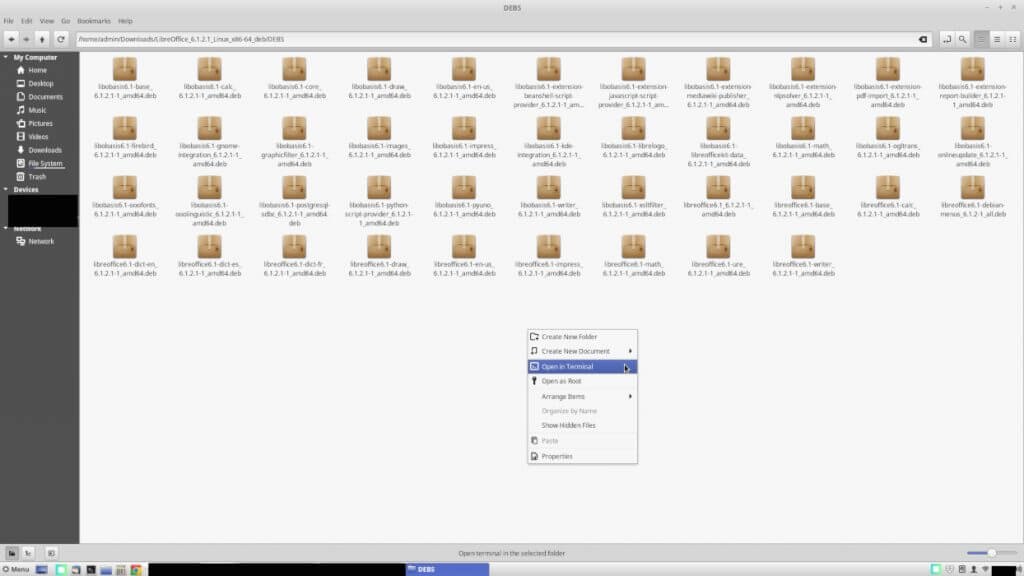Open the Bookmarks menu
Viewport: 1024px width, 576px height.
pos(92,20)
